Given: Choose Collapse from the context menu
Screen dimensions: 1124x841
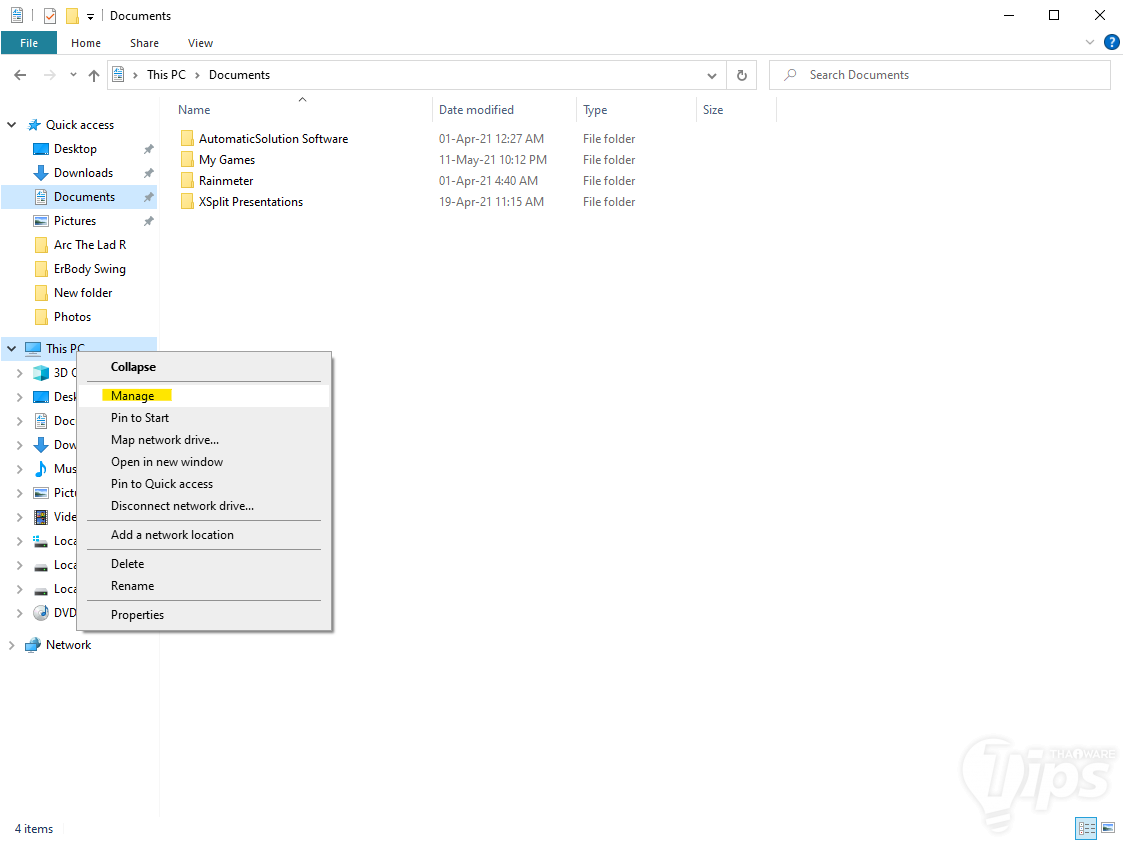Looking at the screenshot, I should [x=204, y=366].
